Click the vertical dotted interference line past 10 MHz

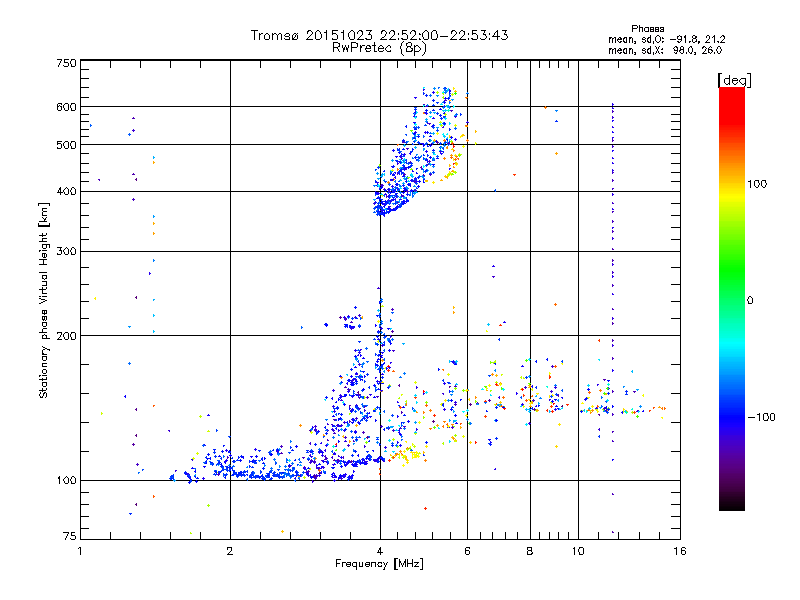[x=613, y=316]
